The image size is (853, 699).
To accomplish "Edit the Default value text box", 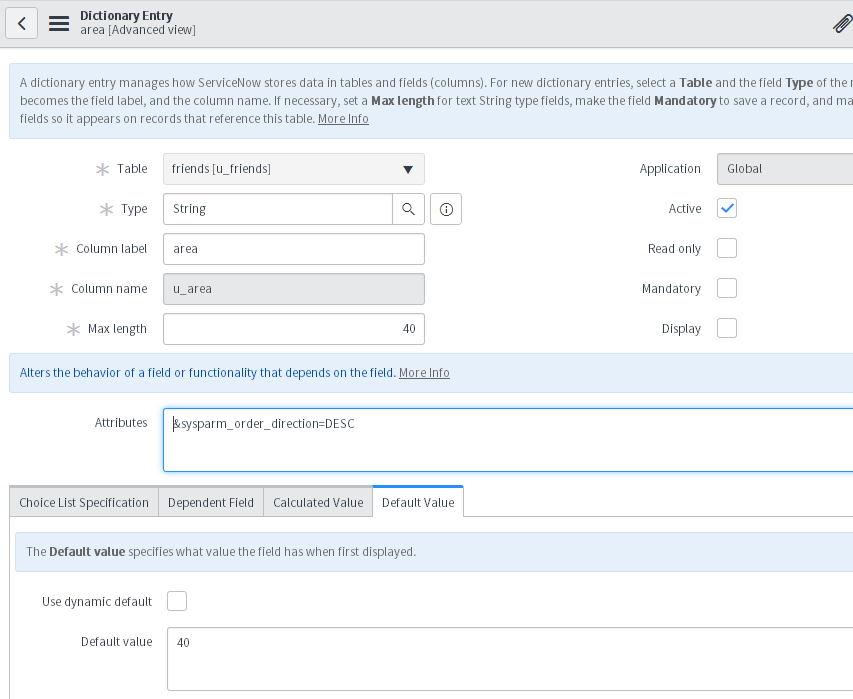I will pyautogui.click(x=510, y=659).
